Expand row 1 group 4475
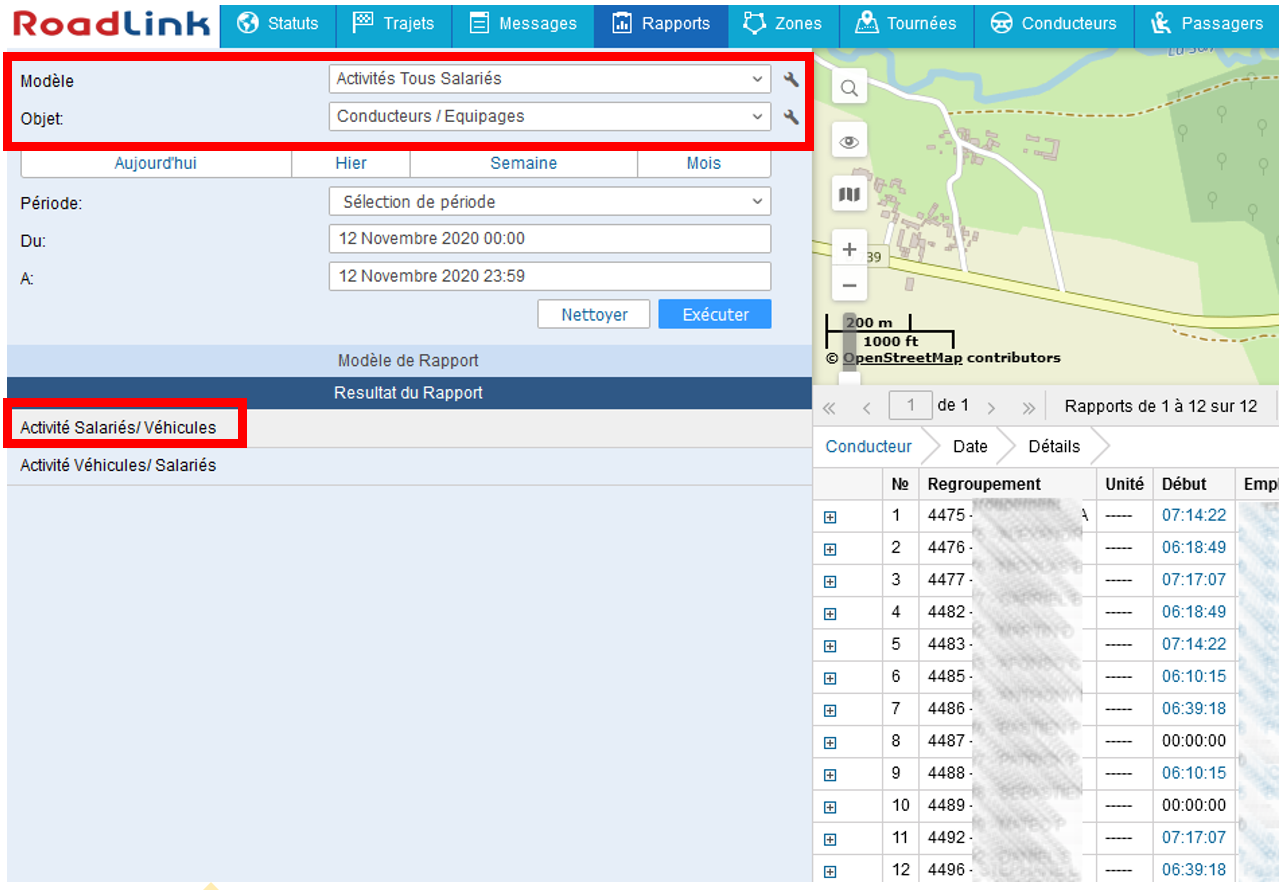The width and height of the screenshot is (1281, 890). pos(830,517)
